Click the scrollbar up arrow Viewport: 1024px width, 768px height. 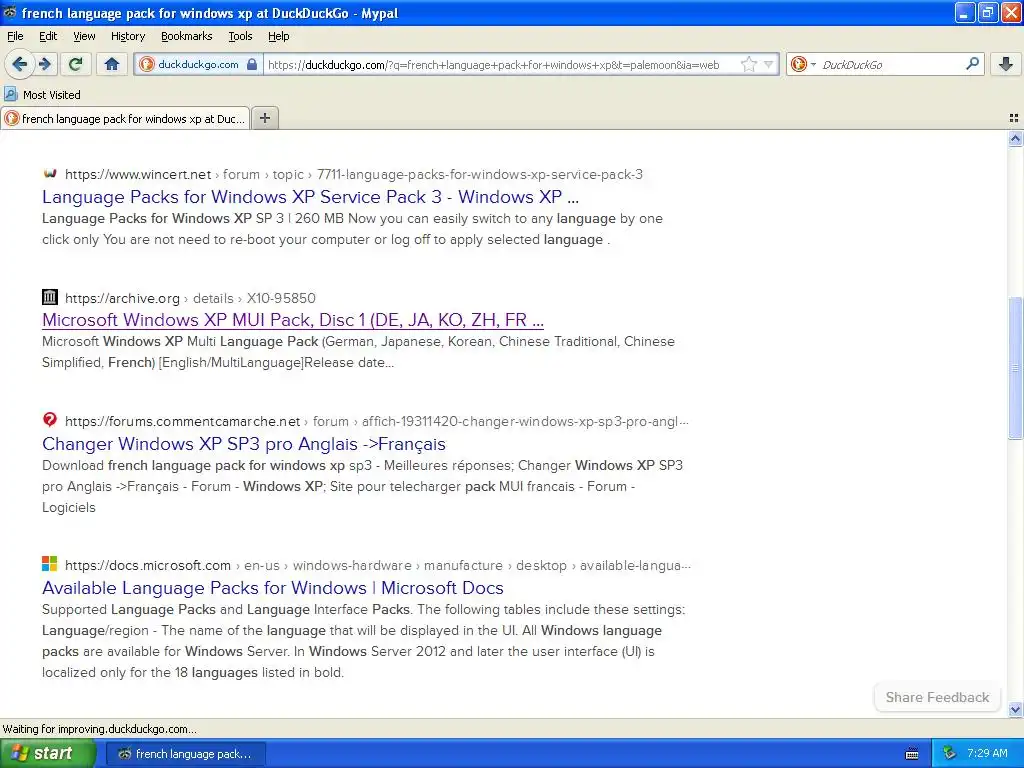pyautogui.click(x=1015, y=138)
